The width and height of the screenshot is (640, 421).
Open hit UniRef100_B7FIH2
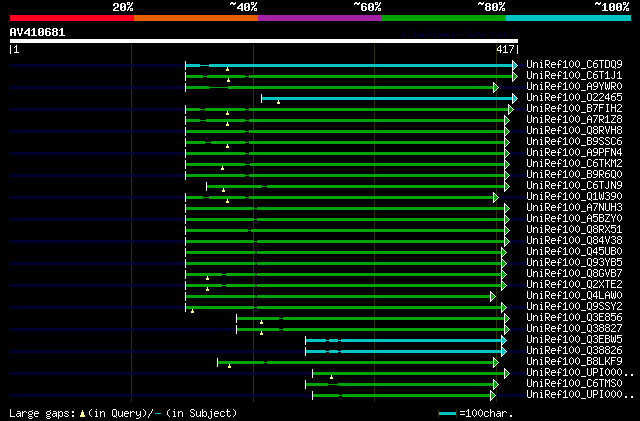coord(574,108)
